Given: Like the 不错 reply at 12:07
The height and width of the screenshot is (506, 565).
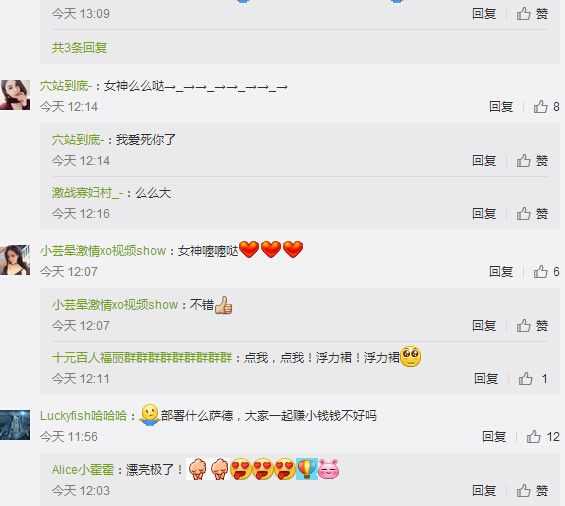Looking at the screenshot, I should pyautogui.click(x=532, y=326).
